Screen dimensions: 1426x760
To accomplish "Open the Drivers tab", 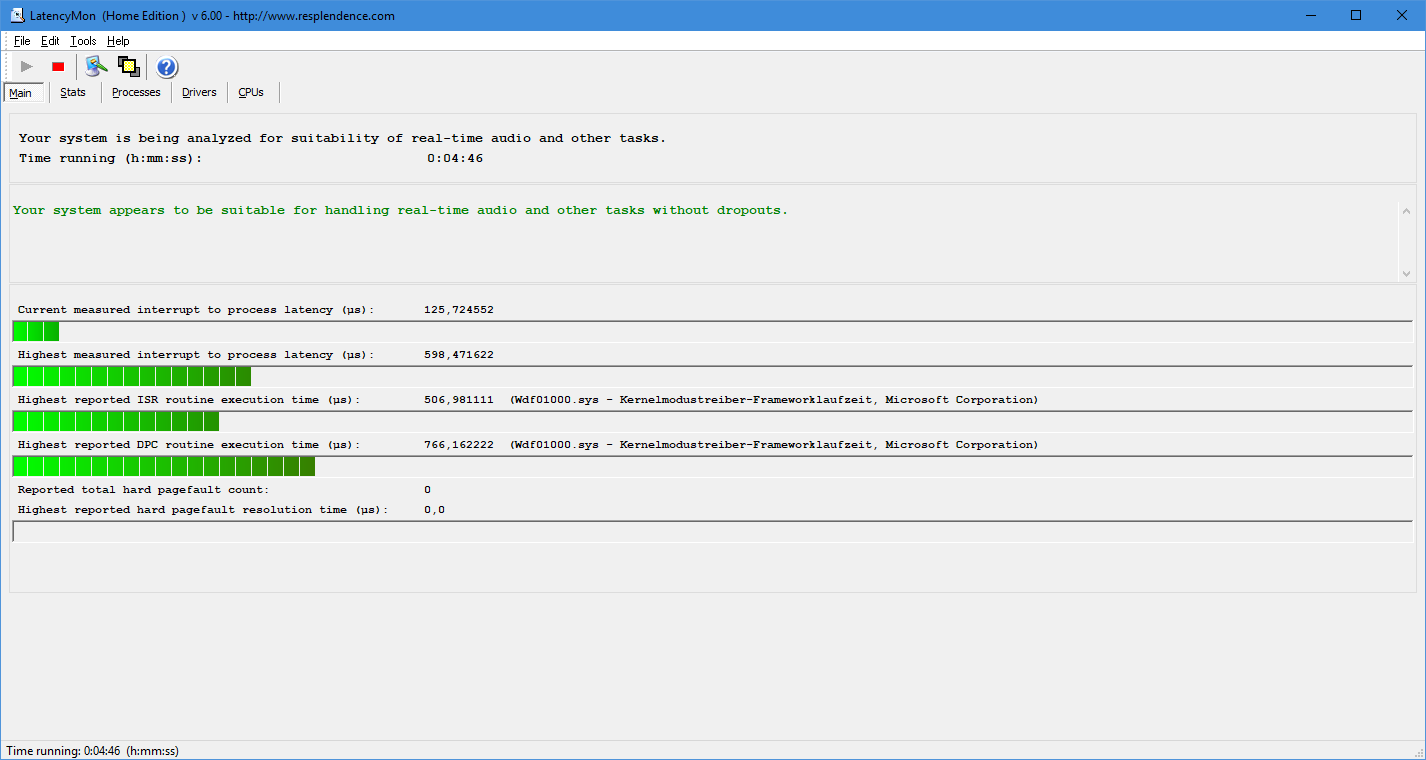I will point(199,92).
